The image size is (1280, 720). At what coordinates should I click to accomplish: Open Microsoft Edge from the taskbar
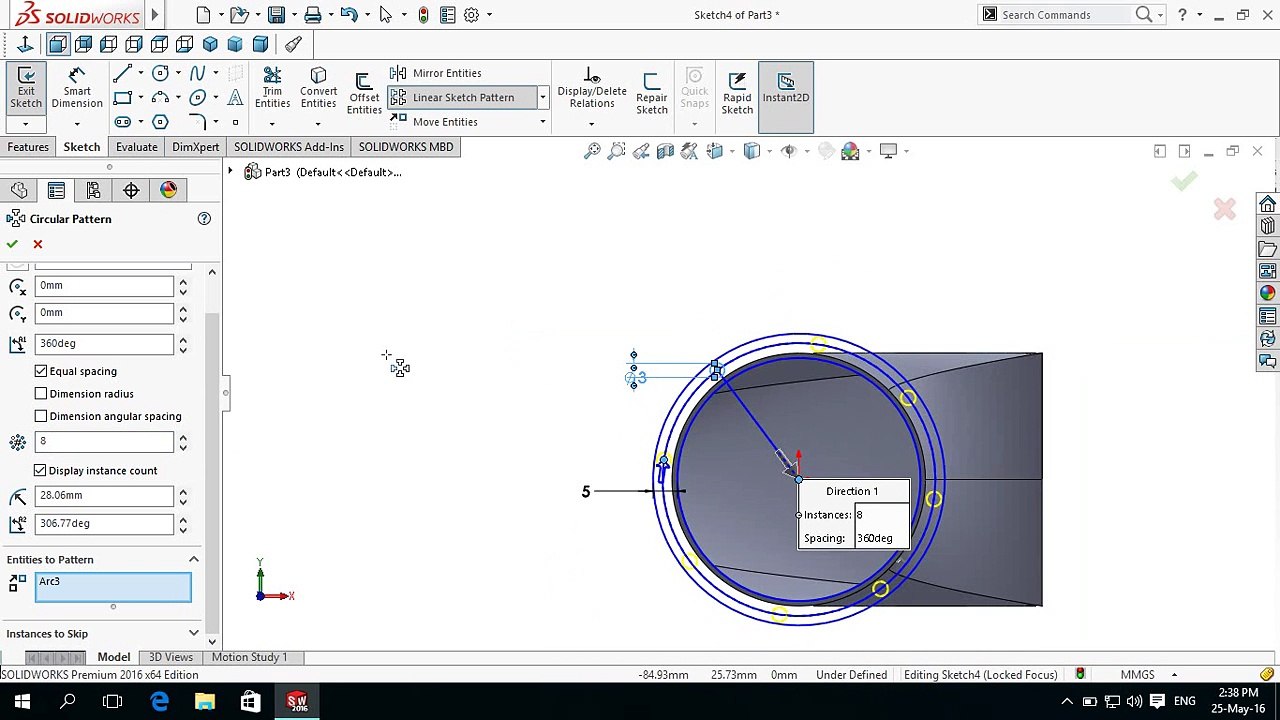coord(160,702)
